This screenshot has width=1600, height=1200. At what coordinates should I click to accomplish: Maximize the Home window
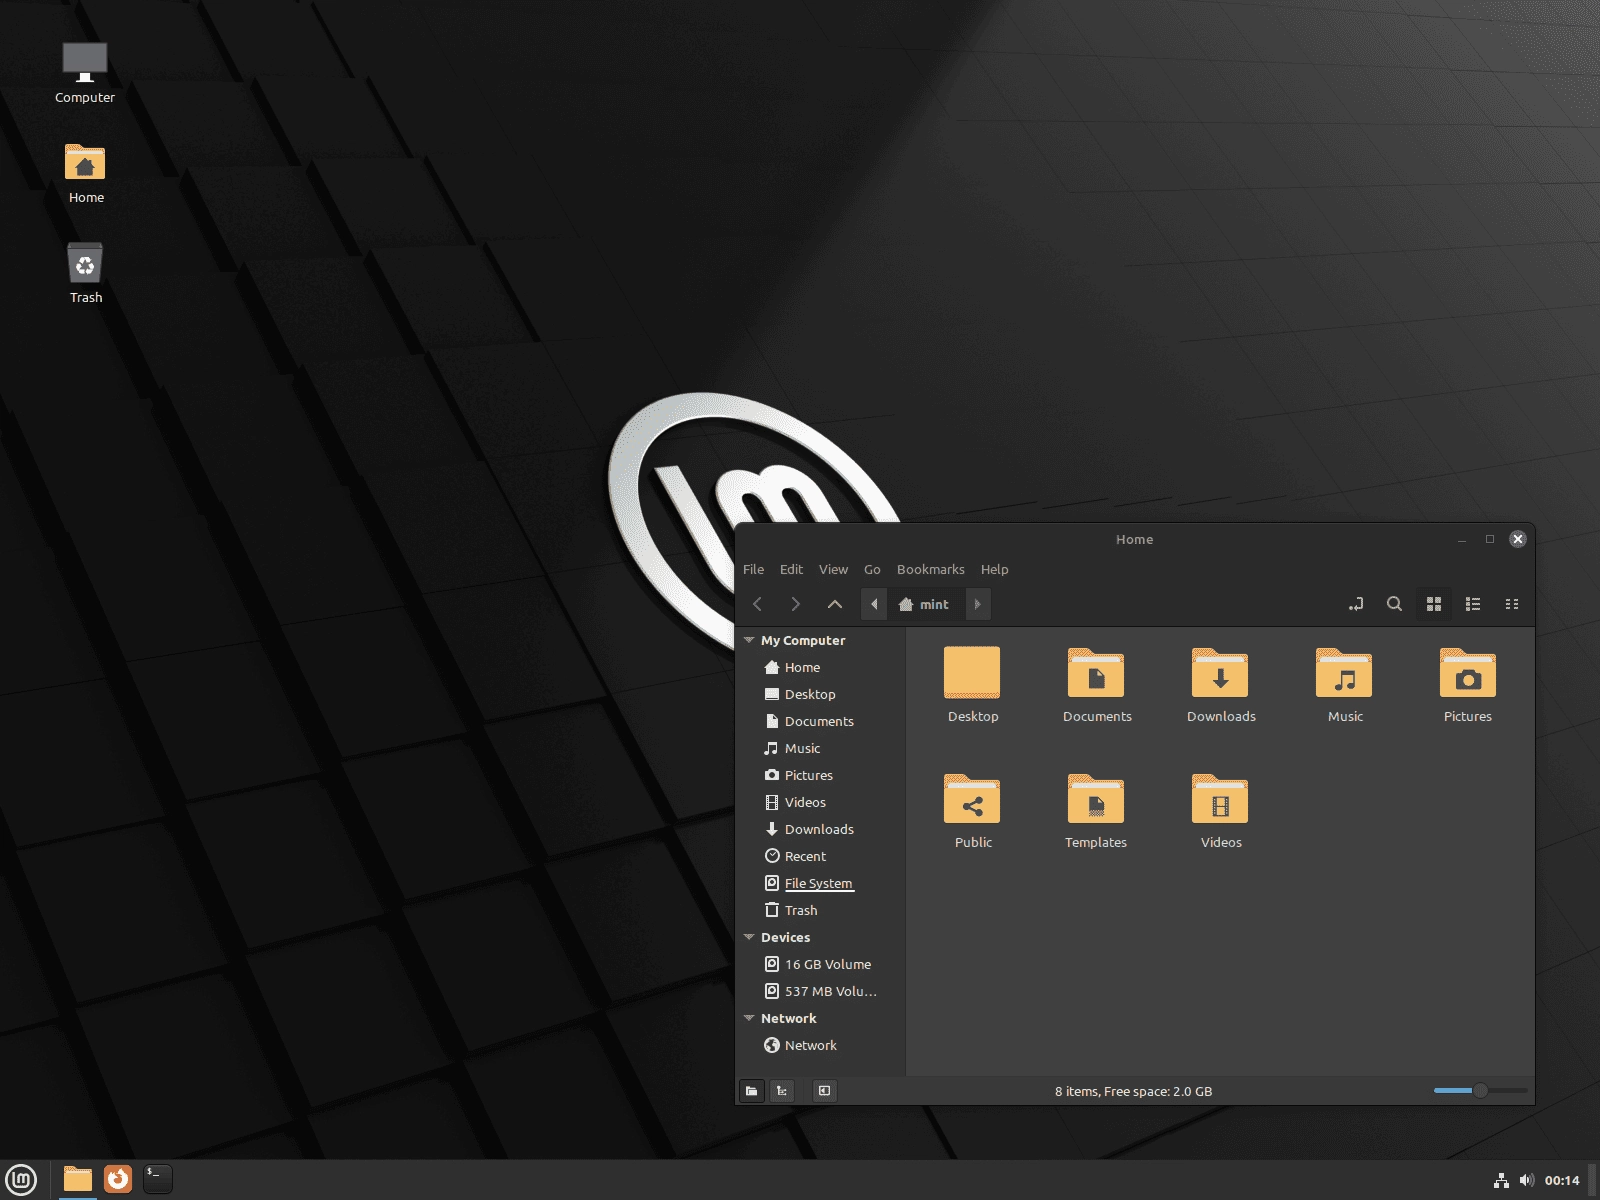[x=1490, y=539]
